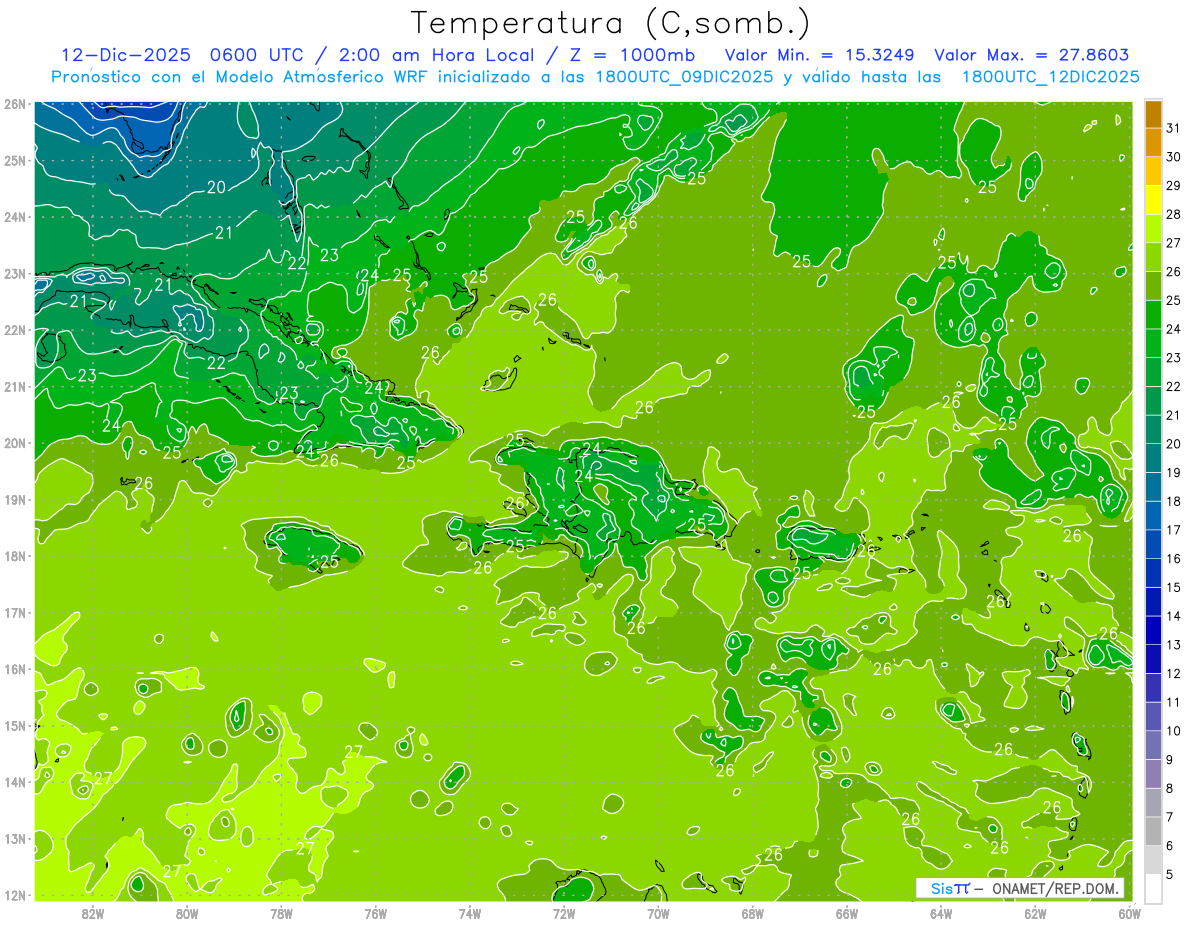
Task: Click the map title 'Temperatura (C,somb.)'
Action: click(x=611, y=22)
